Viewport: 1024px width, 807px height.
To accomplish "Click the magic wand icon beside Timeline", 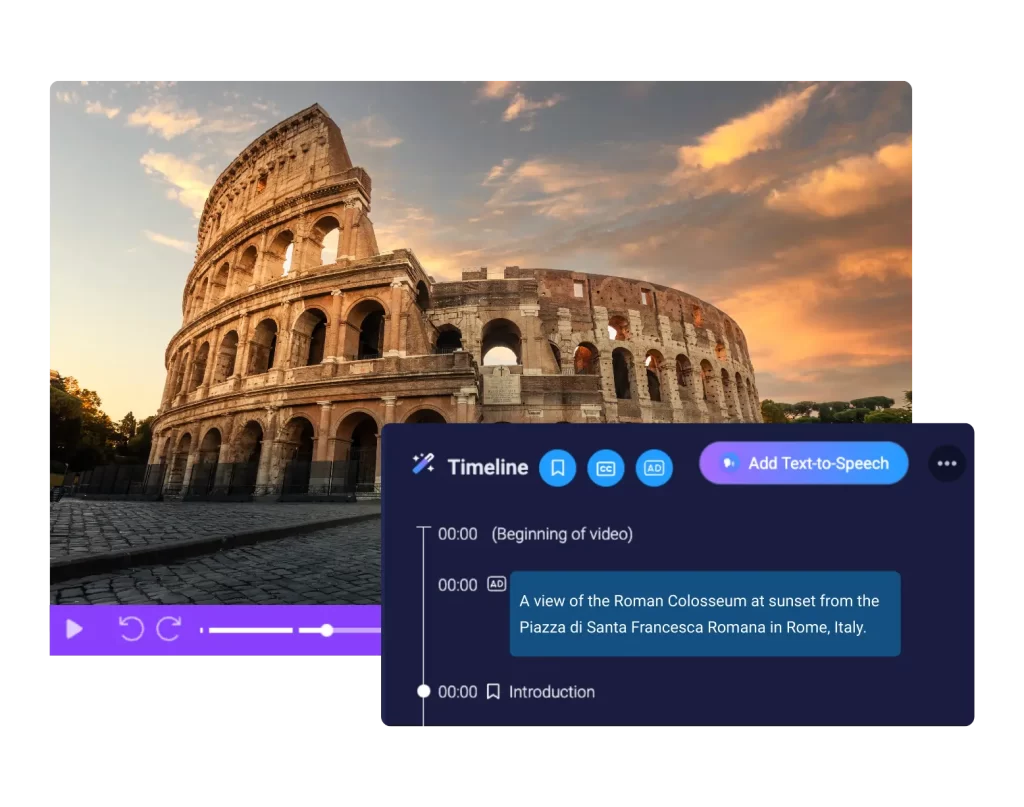I will coord(423,464).
